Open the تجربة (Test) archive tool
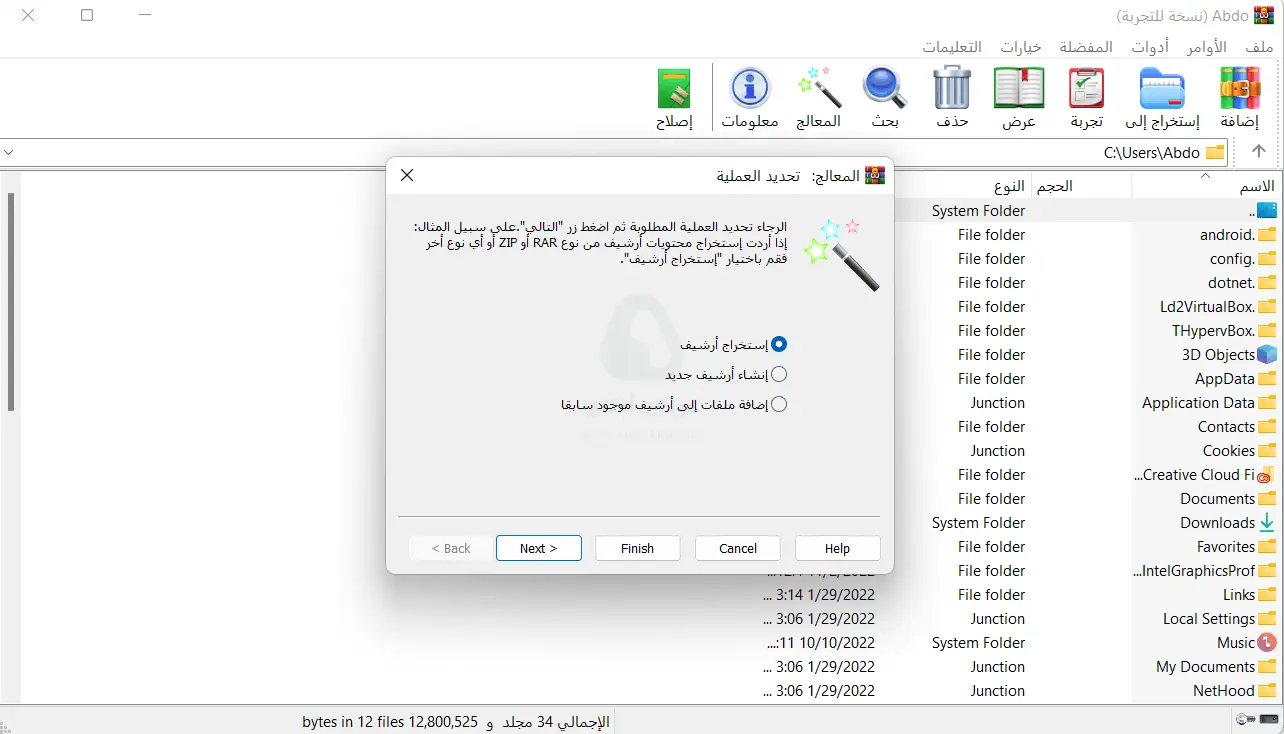 [1086, 97]
